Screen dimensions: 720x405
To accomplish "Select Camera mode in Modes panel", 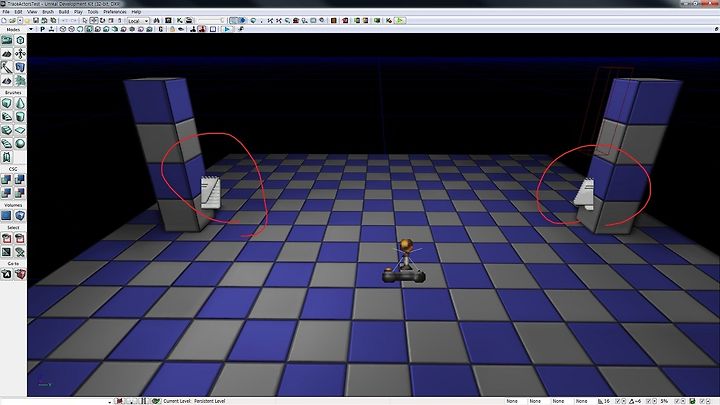I will pyautogui.click(x=6, y=40).
